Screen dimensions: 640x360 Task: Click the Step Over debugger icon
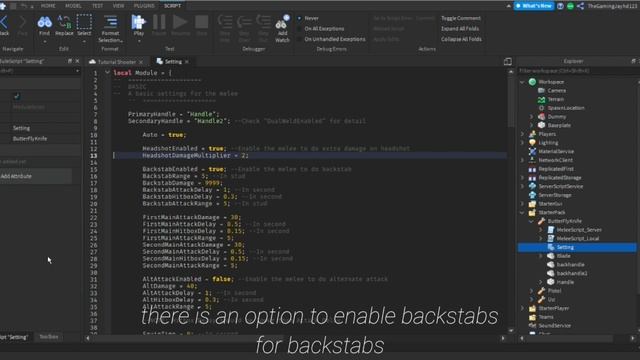point(244,22)
